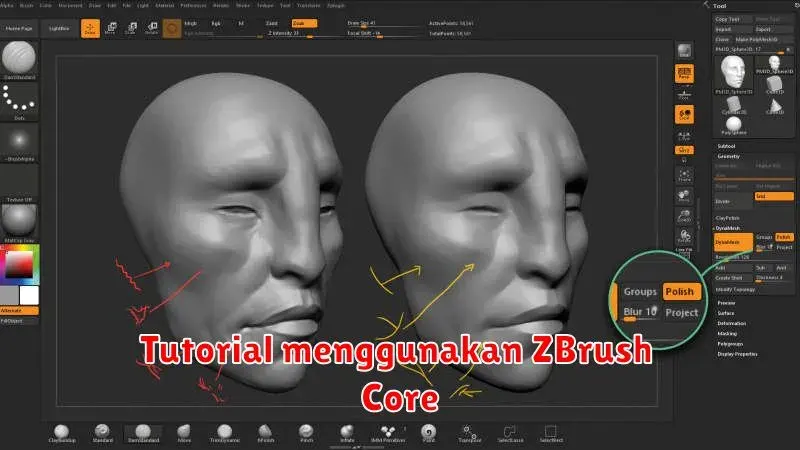Expand the Deformation section
Viewport: 800px width, 450px height.
tap(732, 323)
